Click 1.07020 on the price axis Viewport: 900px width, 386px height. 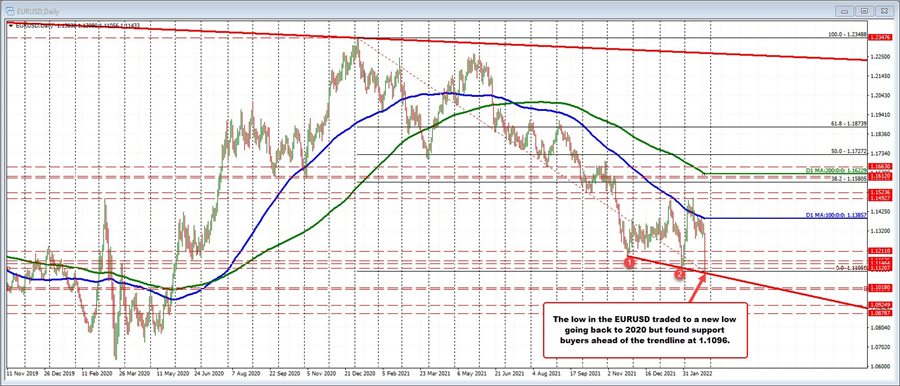880,347
